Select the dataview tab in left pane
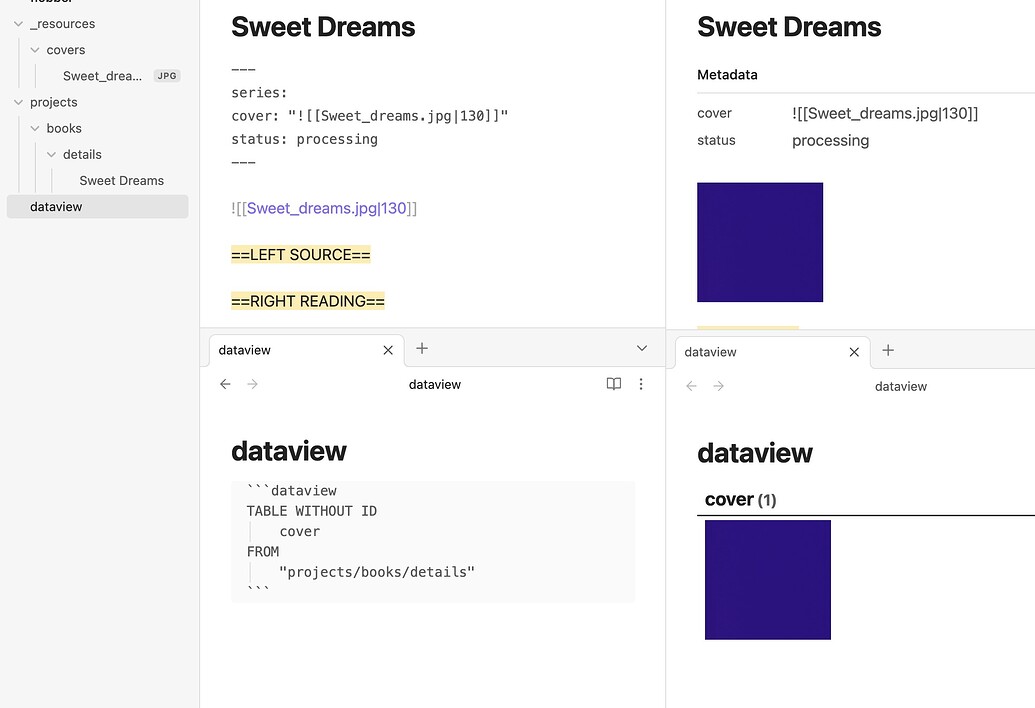The width and height of the screenshot is (1035, 708). (244, 349)
